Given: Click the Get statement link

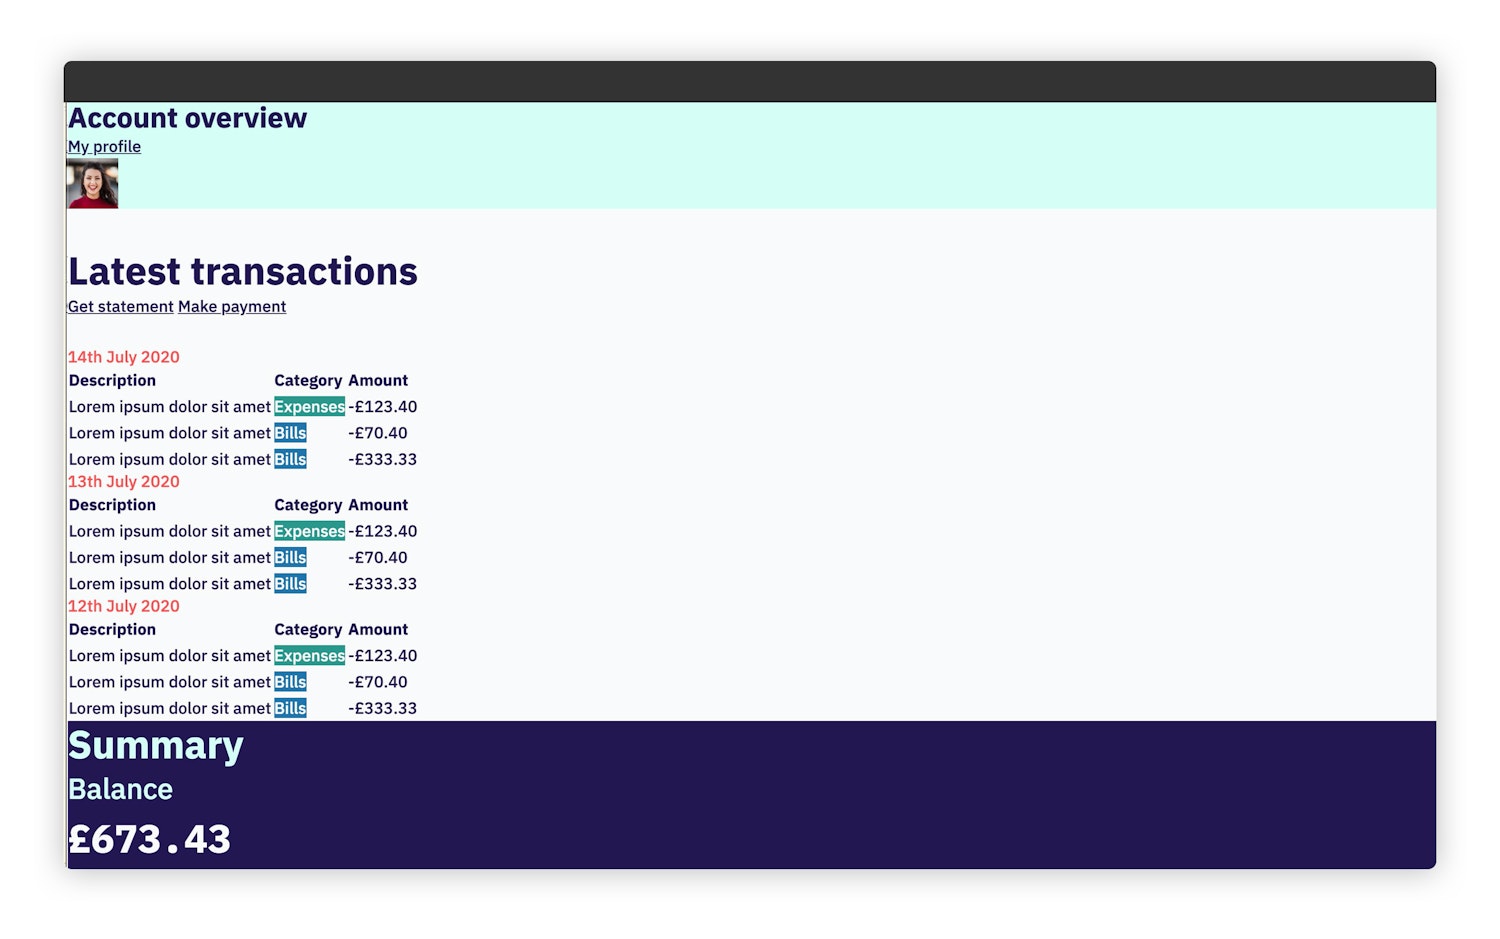Looking at the screenshot, I should point(120,306).
